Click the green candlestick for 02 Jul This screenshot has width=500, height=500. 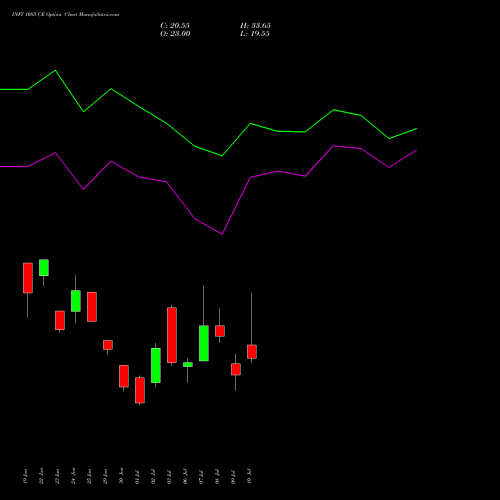click(156, 365)
